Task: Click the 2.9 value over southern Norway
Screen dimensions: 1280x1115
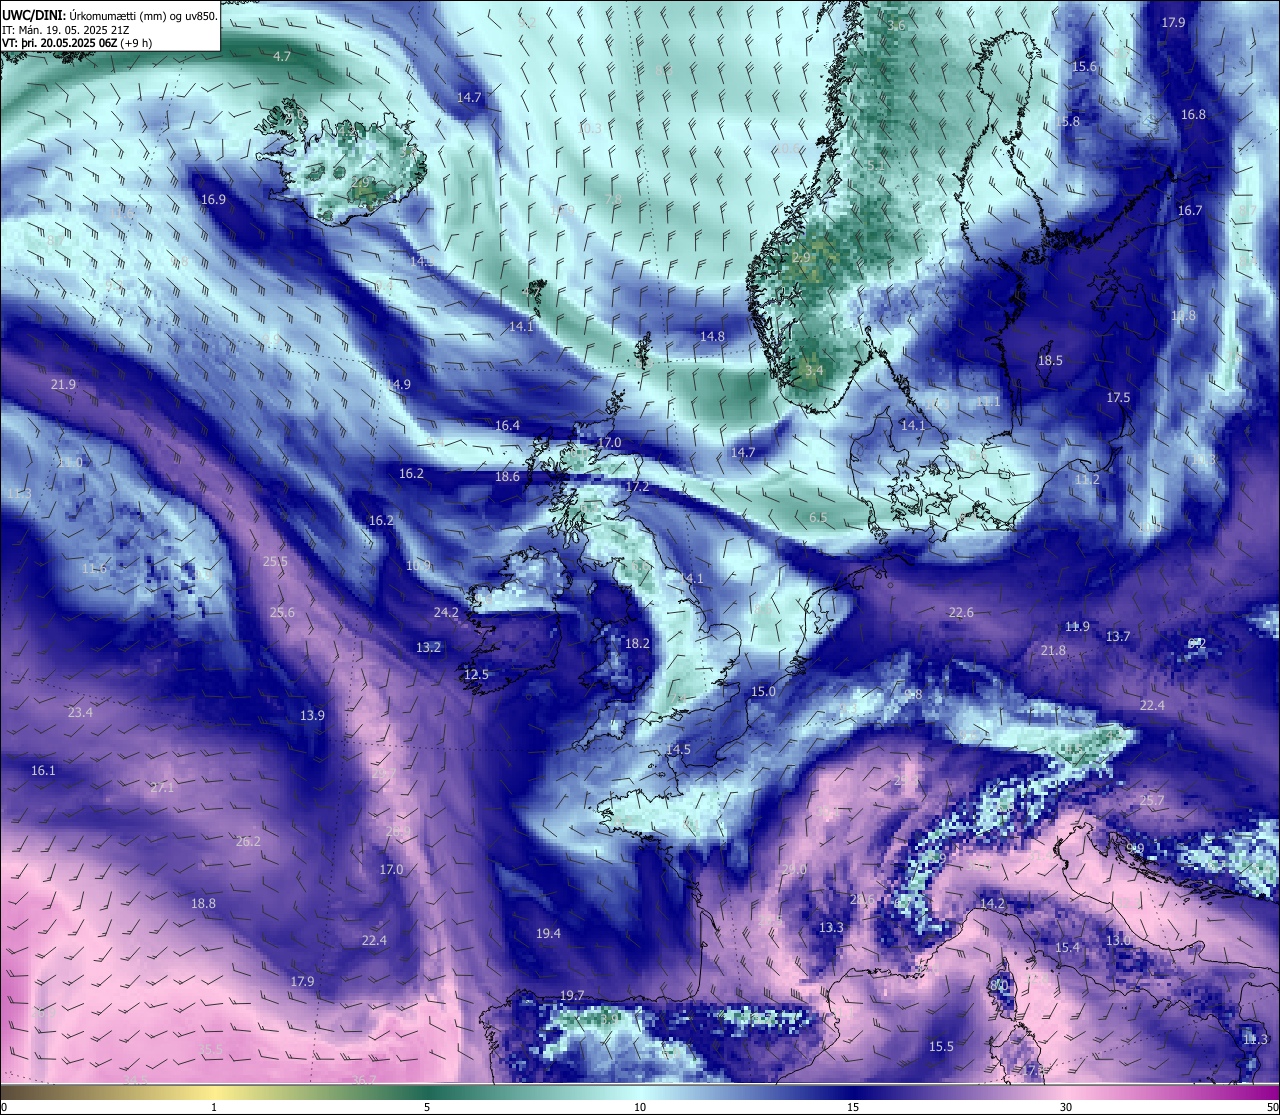Action: (x=801, y=258)
